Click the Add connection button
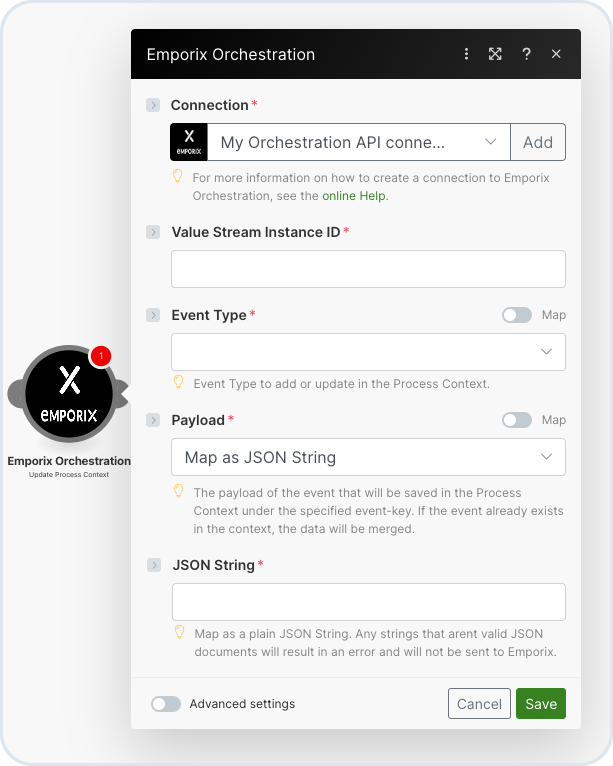The width and height of the screenshot is (613, 766). point(538,142)
